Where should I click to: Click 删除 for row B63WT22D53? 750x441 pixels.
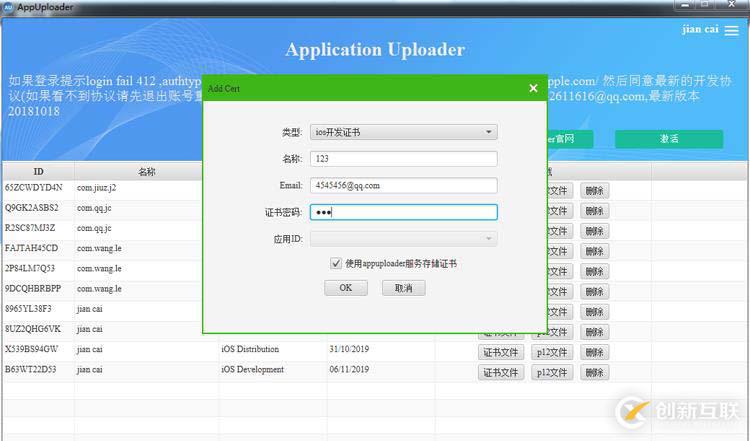[x=595, y=373]
